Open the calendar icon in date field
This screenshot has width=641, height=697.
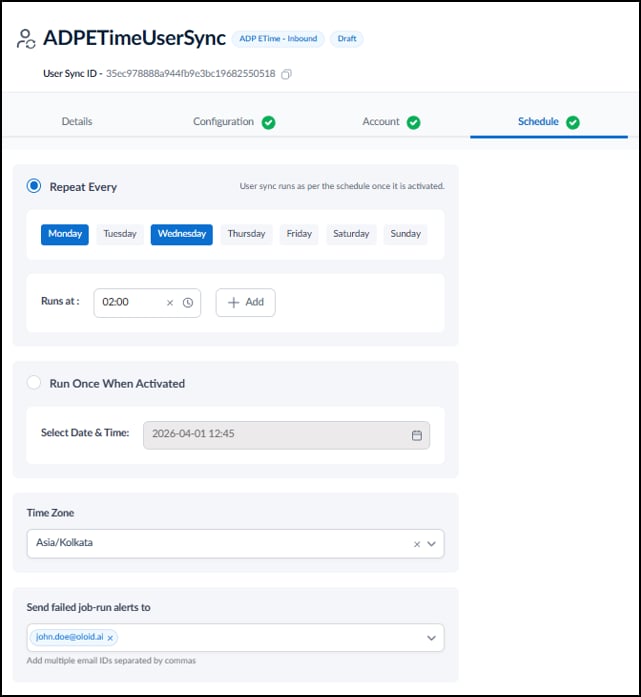point(417,435)
